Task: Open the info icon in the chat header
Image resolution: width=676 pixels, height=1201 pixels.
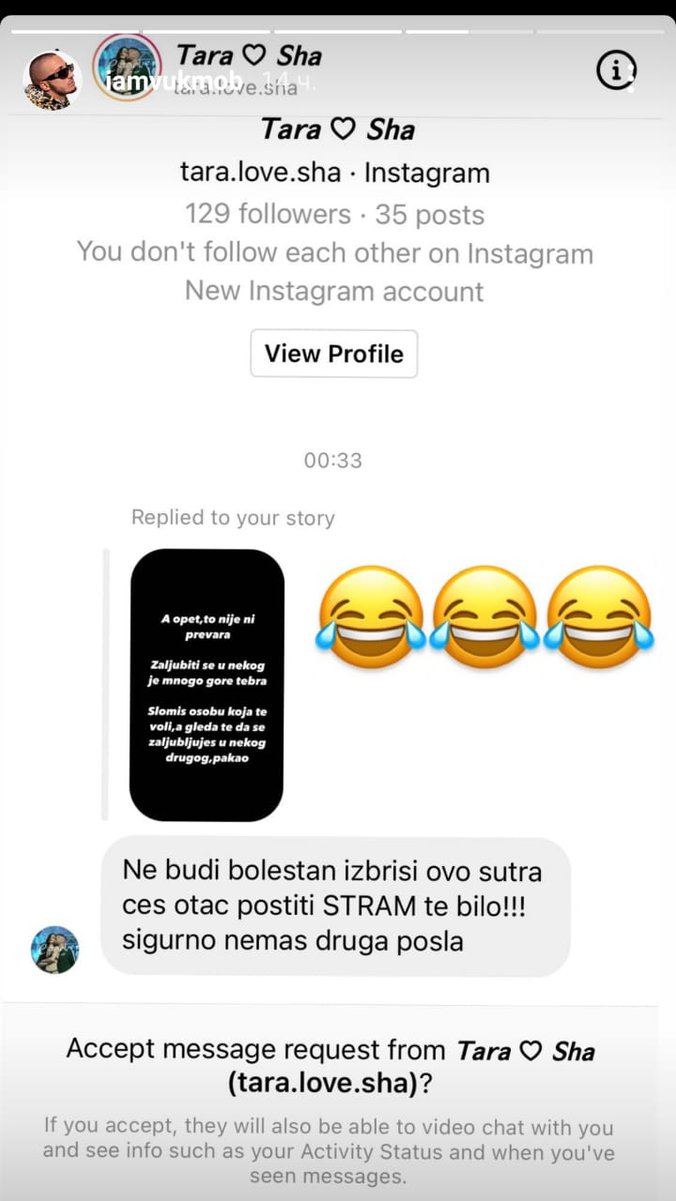Action: pos(616,70)
